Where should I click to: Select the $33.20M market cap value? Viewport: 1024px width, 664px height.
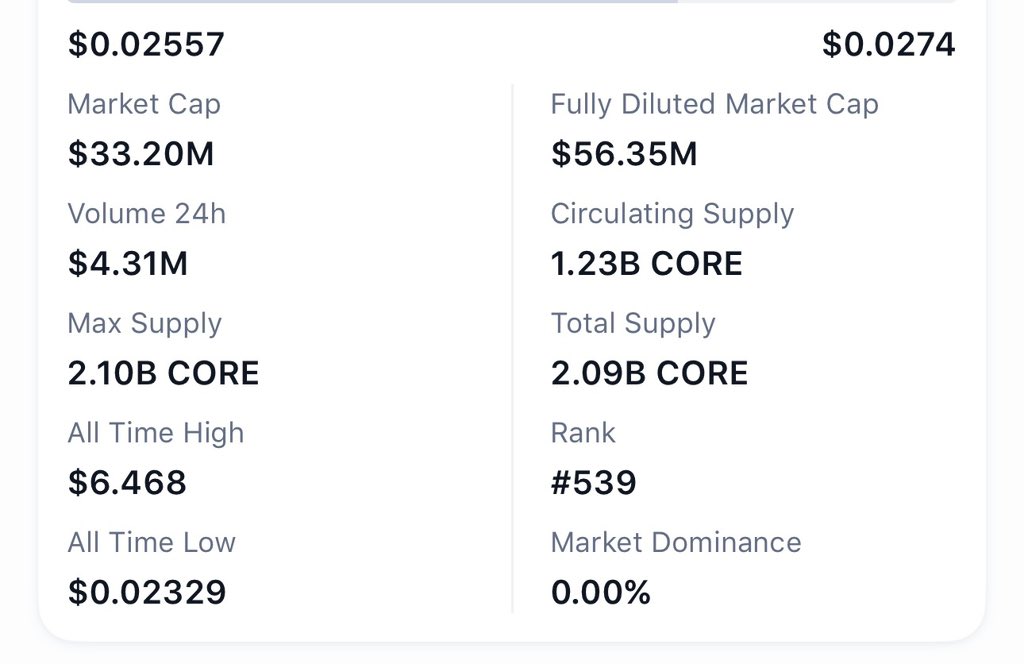tap(141, 154)
